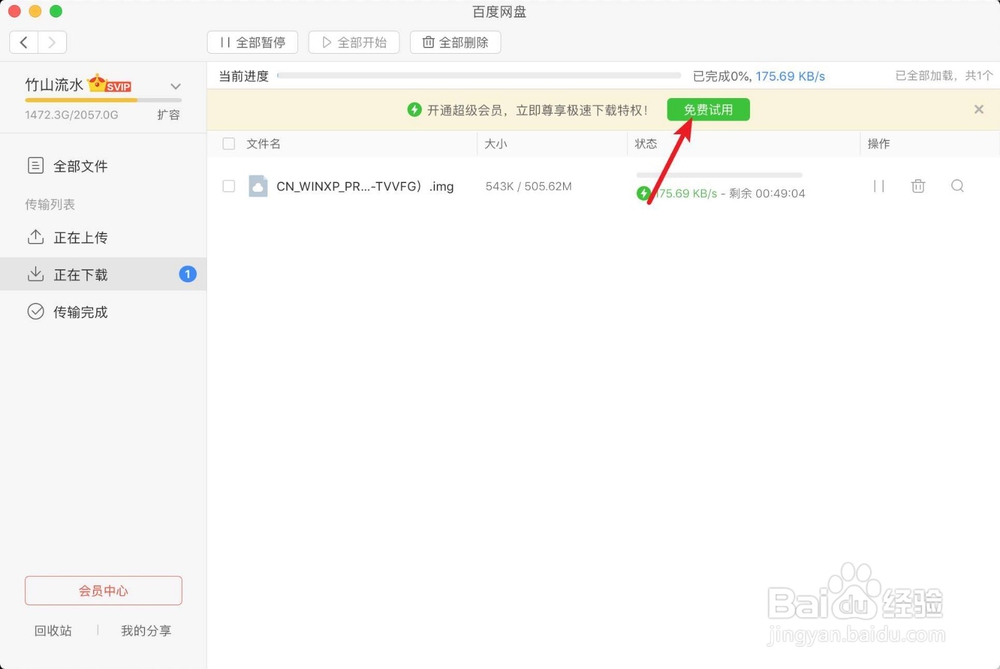1000x669 pixels.
Task: Pause all downloads with 全部暂停
Action: tap(253, 43)
